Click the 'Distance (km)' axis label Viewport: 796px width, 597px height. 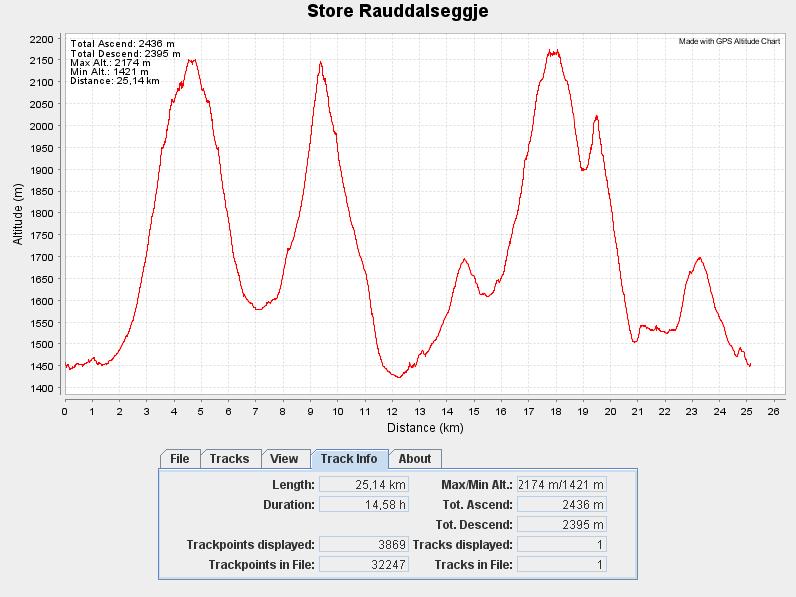425,428
